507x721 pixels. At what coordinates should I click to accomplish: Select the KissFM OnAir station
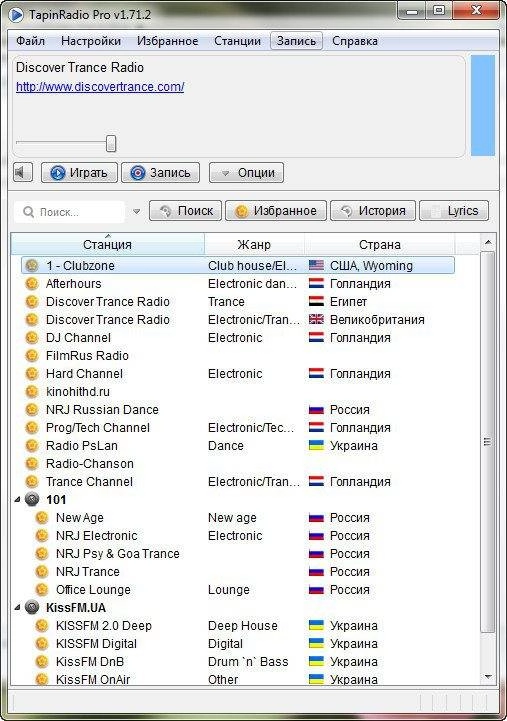(x=93, y=679)
